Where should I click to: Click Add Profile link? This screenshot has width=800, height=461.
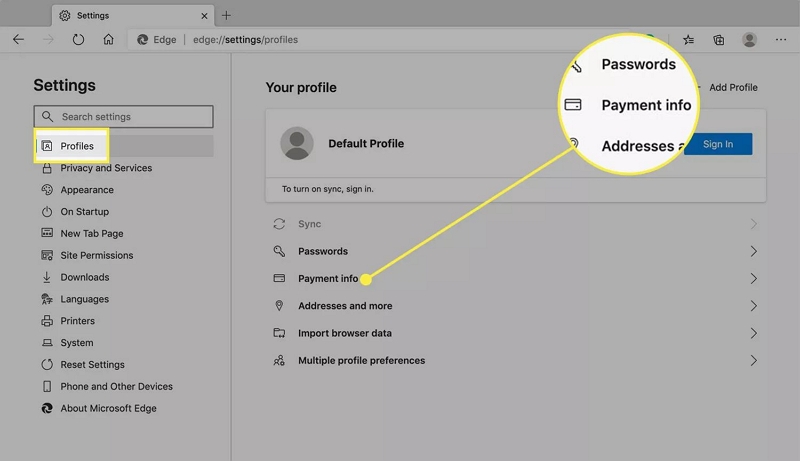click(x=733, y=88)
